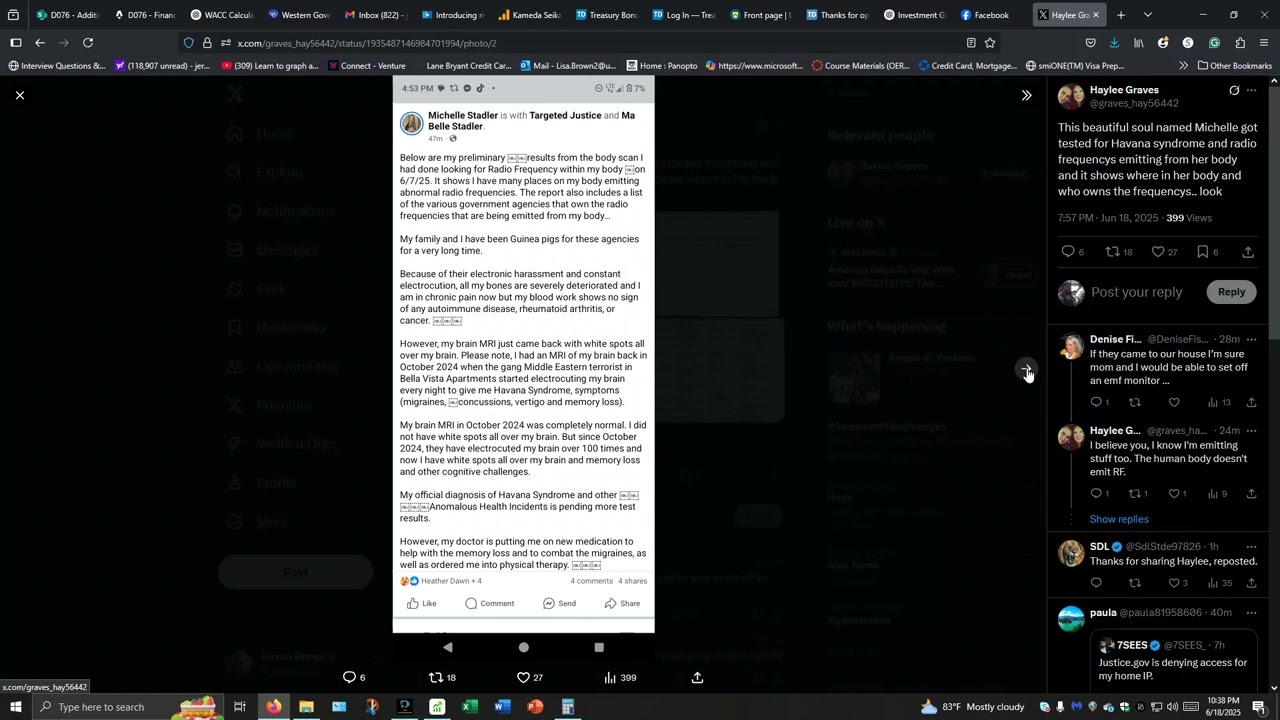Bookmark the post showing 6 bookmarks
This screenshot has height=720, width=1280.
point(1202,252)
